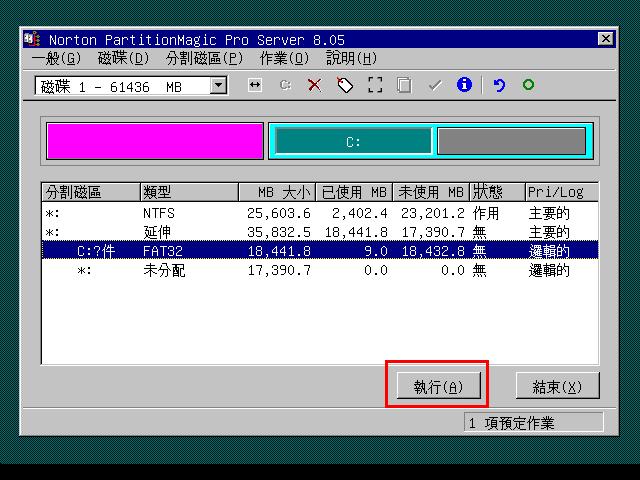Screen dimensions: 640x480
Task: Click the 1 項預定作業 status bar text
Action: (x=511, y=423)
